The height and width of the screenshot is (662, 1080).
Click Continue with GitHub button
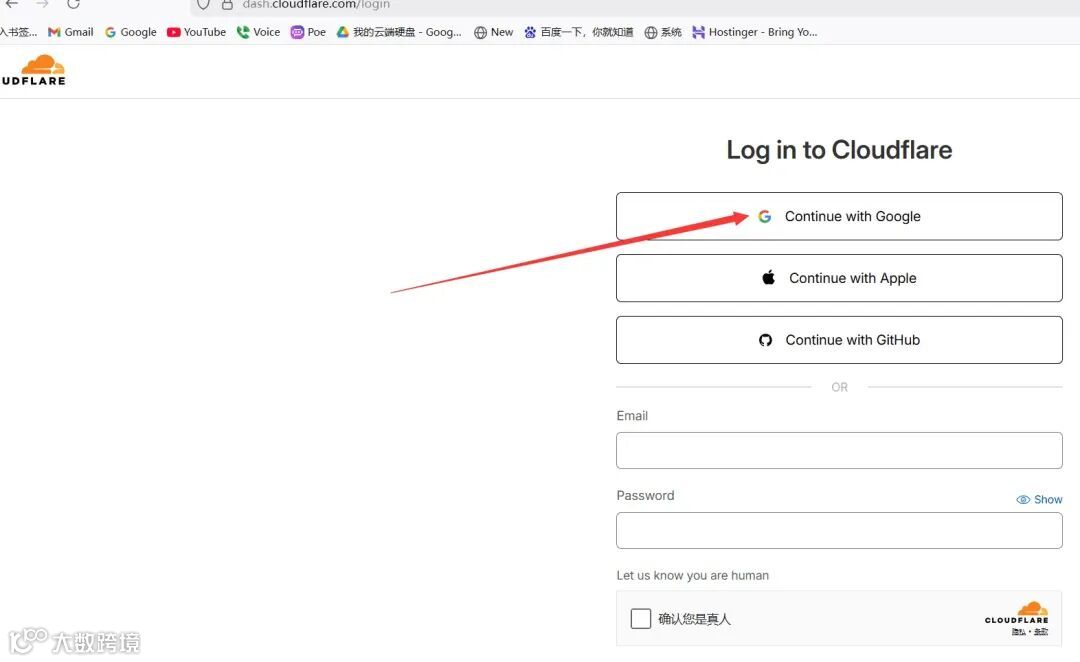(839, 340)
